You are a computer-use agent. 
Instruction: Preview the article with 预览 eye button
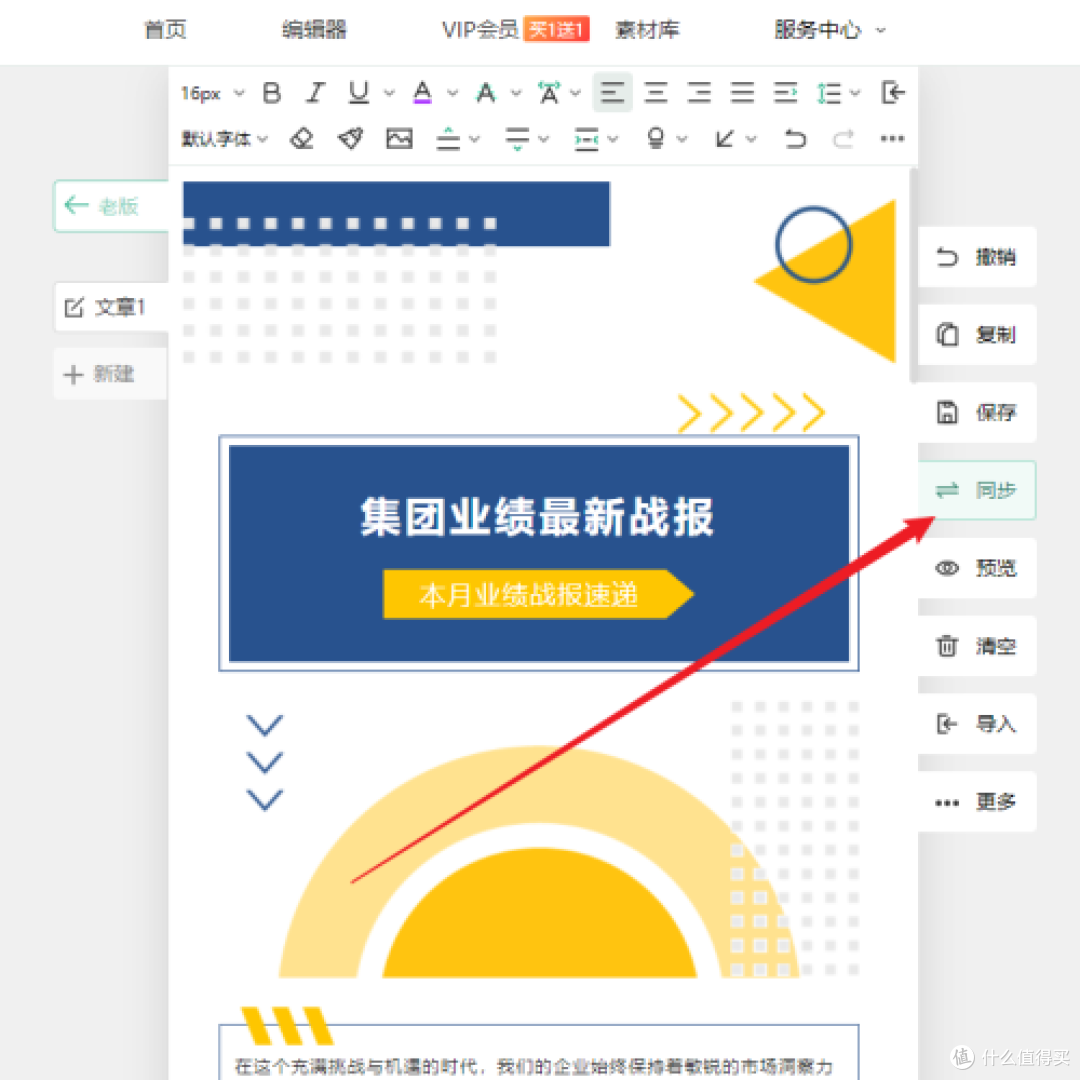(x=977, y=568)
